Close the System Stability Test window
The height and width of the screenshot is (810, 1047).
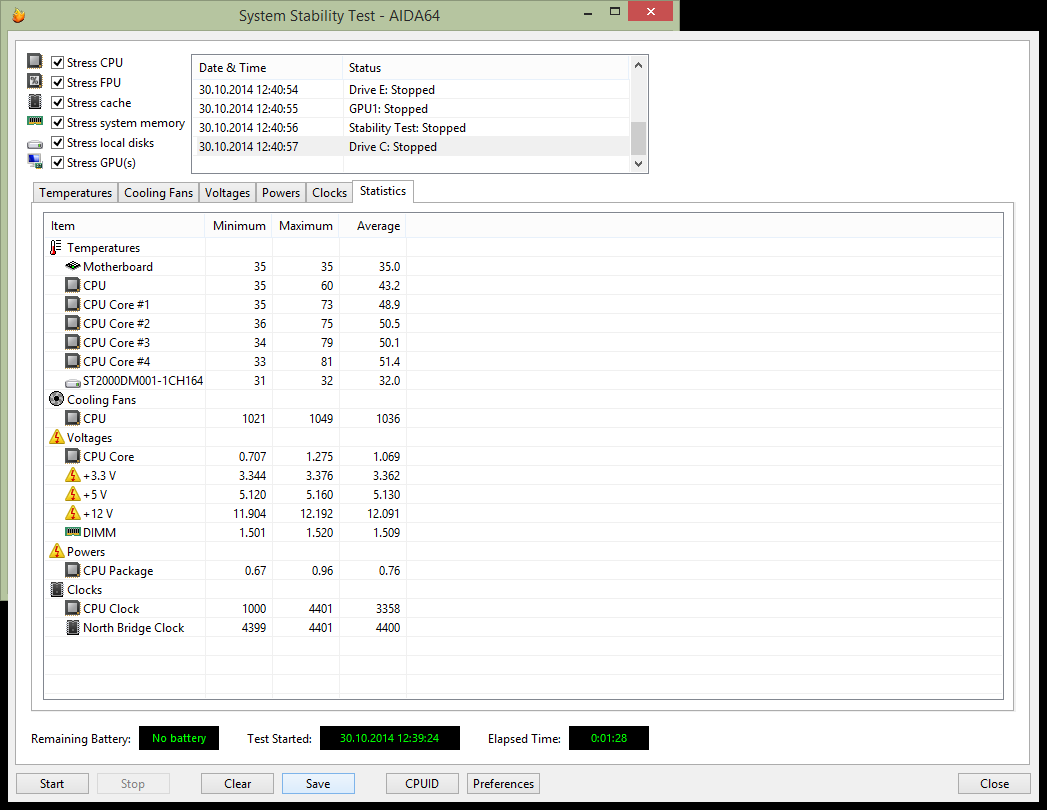[x=994, y=783]
